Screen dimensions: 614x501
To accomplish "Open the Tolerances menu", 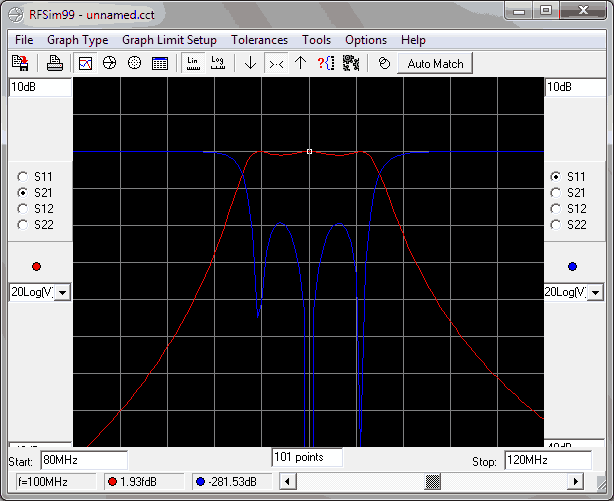I will (x=259, y=40).
